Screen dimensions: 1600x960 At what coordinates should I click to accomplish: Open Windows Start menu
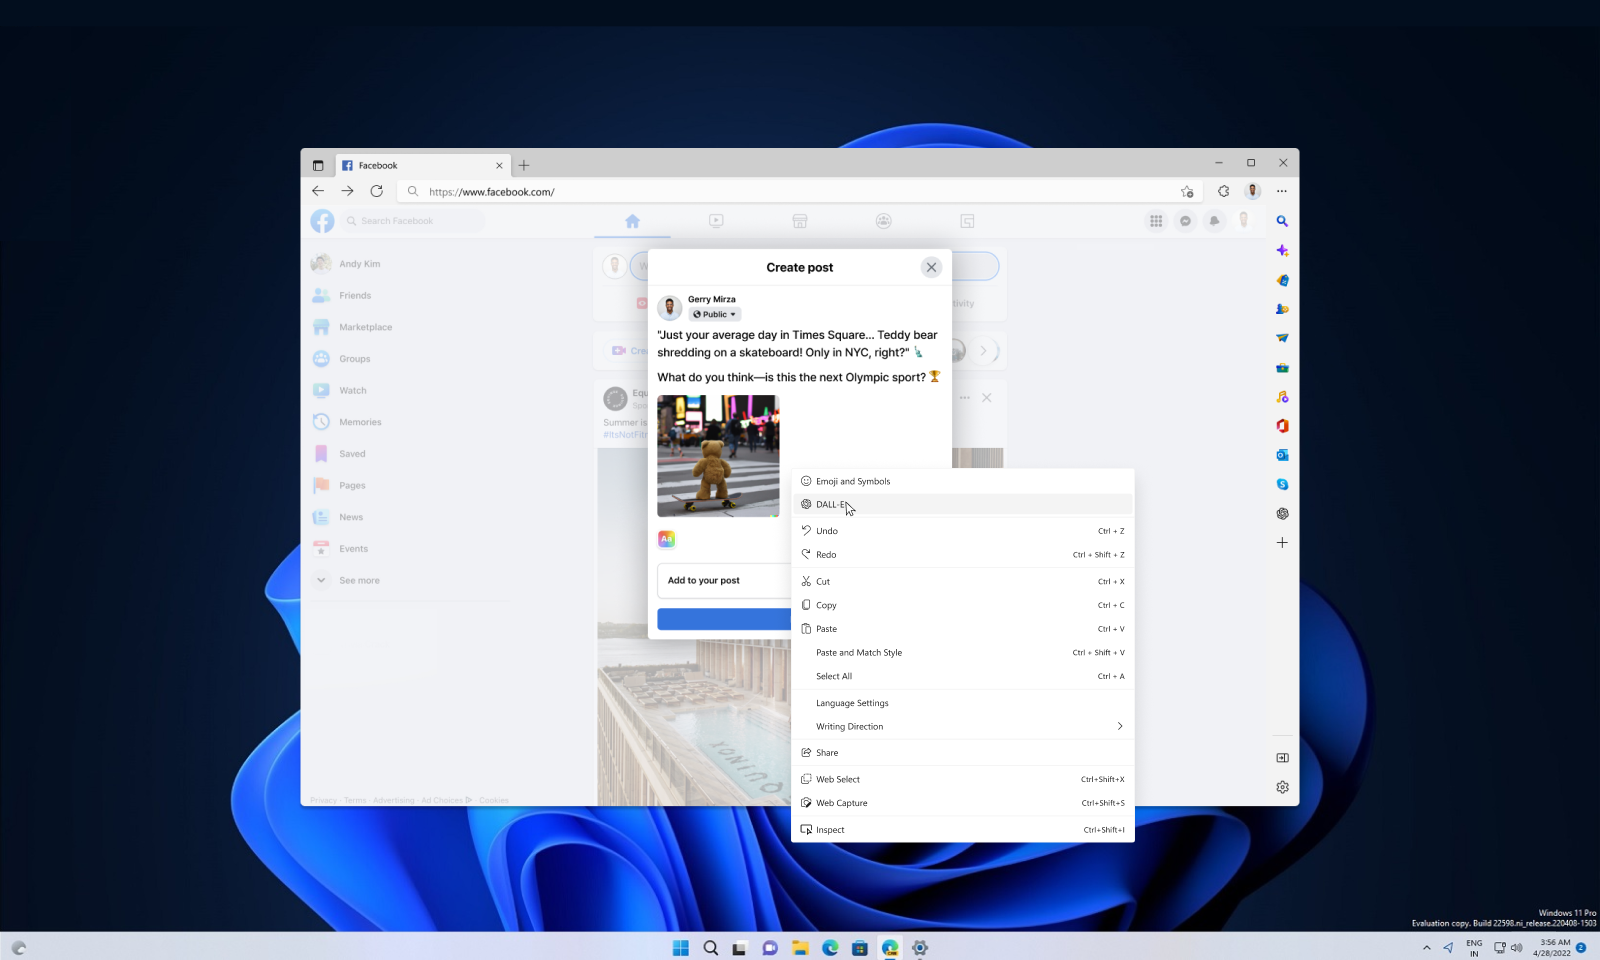pos(681,948)
